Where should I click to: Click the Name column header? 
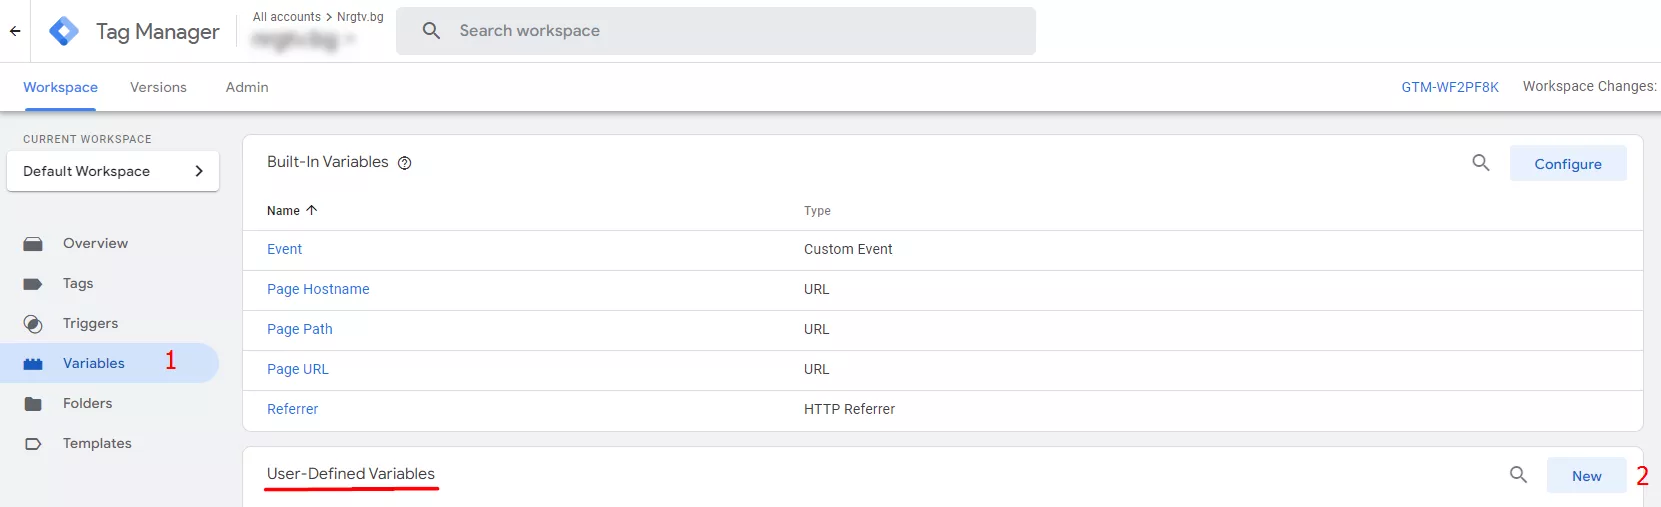point(283,211)
